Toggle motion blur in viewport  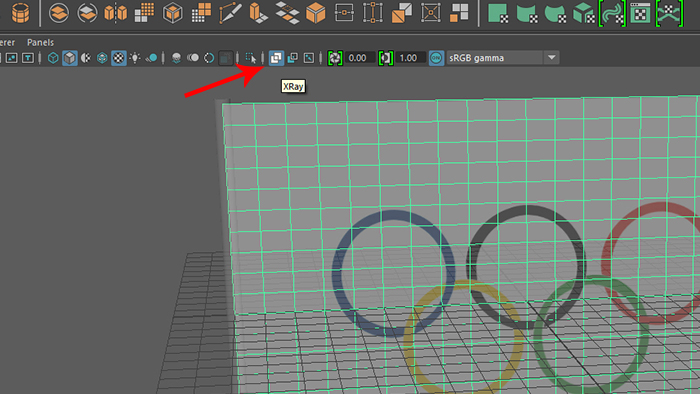(x=193, y=58)
